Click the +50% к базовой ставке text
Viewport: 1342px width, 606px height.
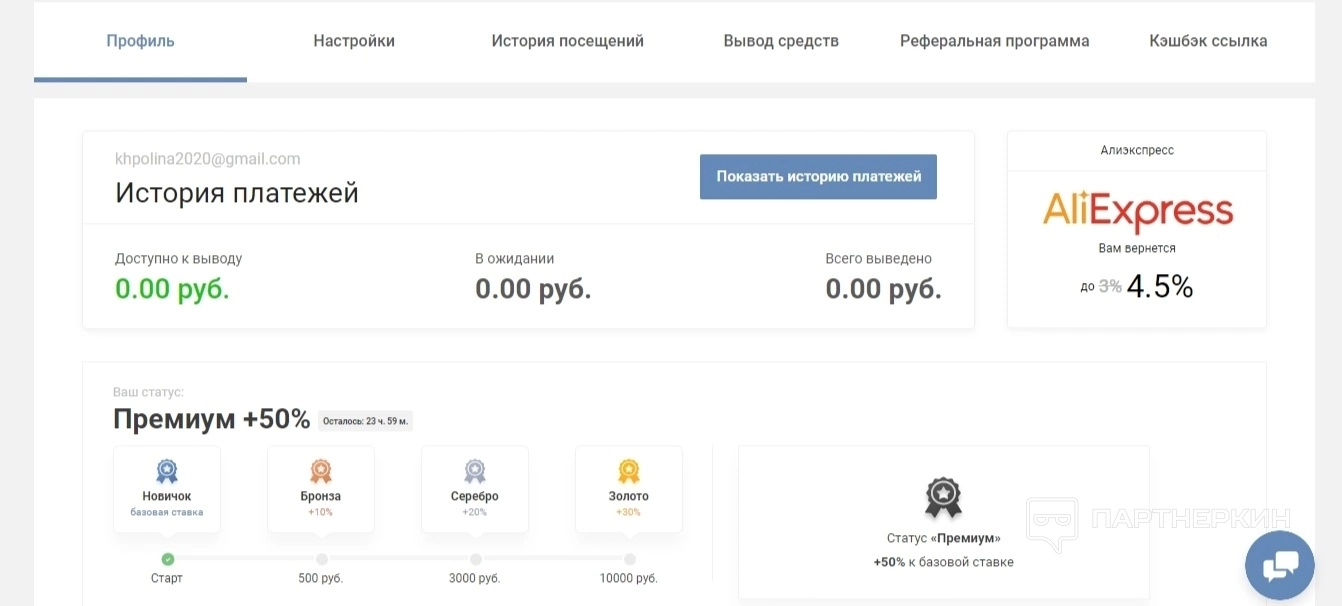click(944, 562)
